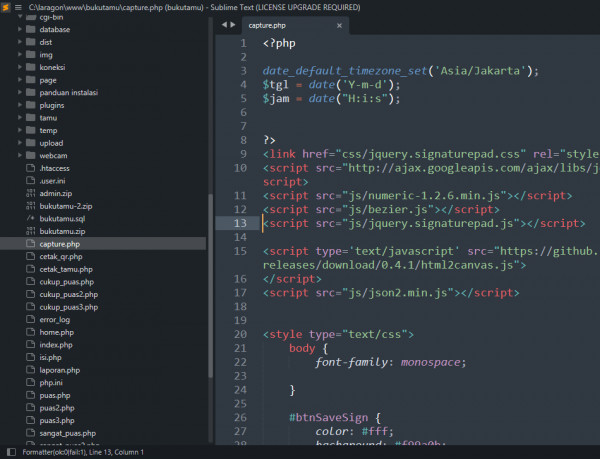
Task: Select the cgi-bin folder row
Action: point(103,17)
